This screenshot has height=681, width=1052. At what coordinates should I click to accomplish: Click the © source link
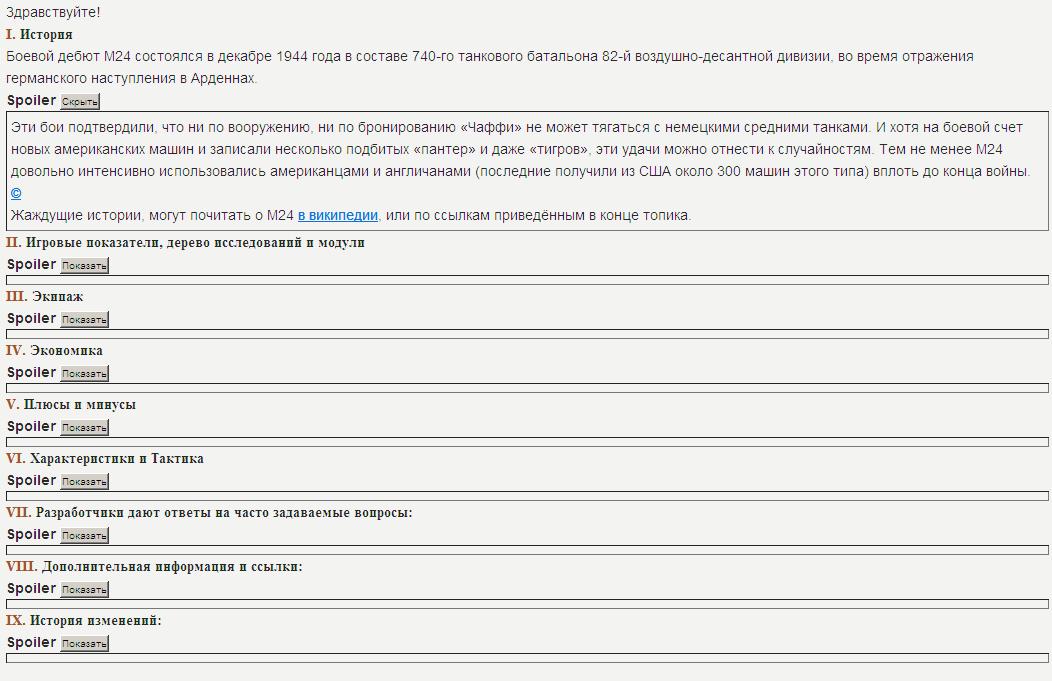[x=16, y=193]
